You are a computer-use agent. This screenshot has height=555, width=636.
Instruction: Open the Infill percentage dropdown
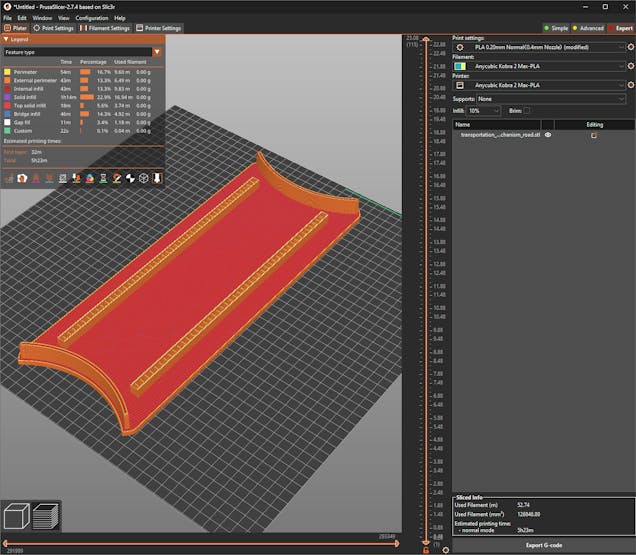tap(483, 111)
